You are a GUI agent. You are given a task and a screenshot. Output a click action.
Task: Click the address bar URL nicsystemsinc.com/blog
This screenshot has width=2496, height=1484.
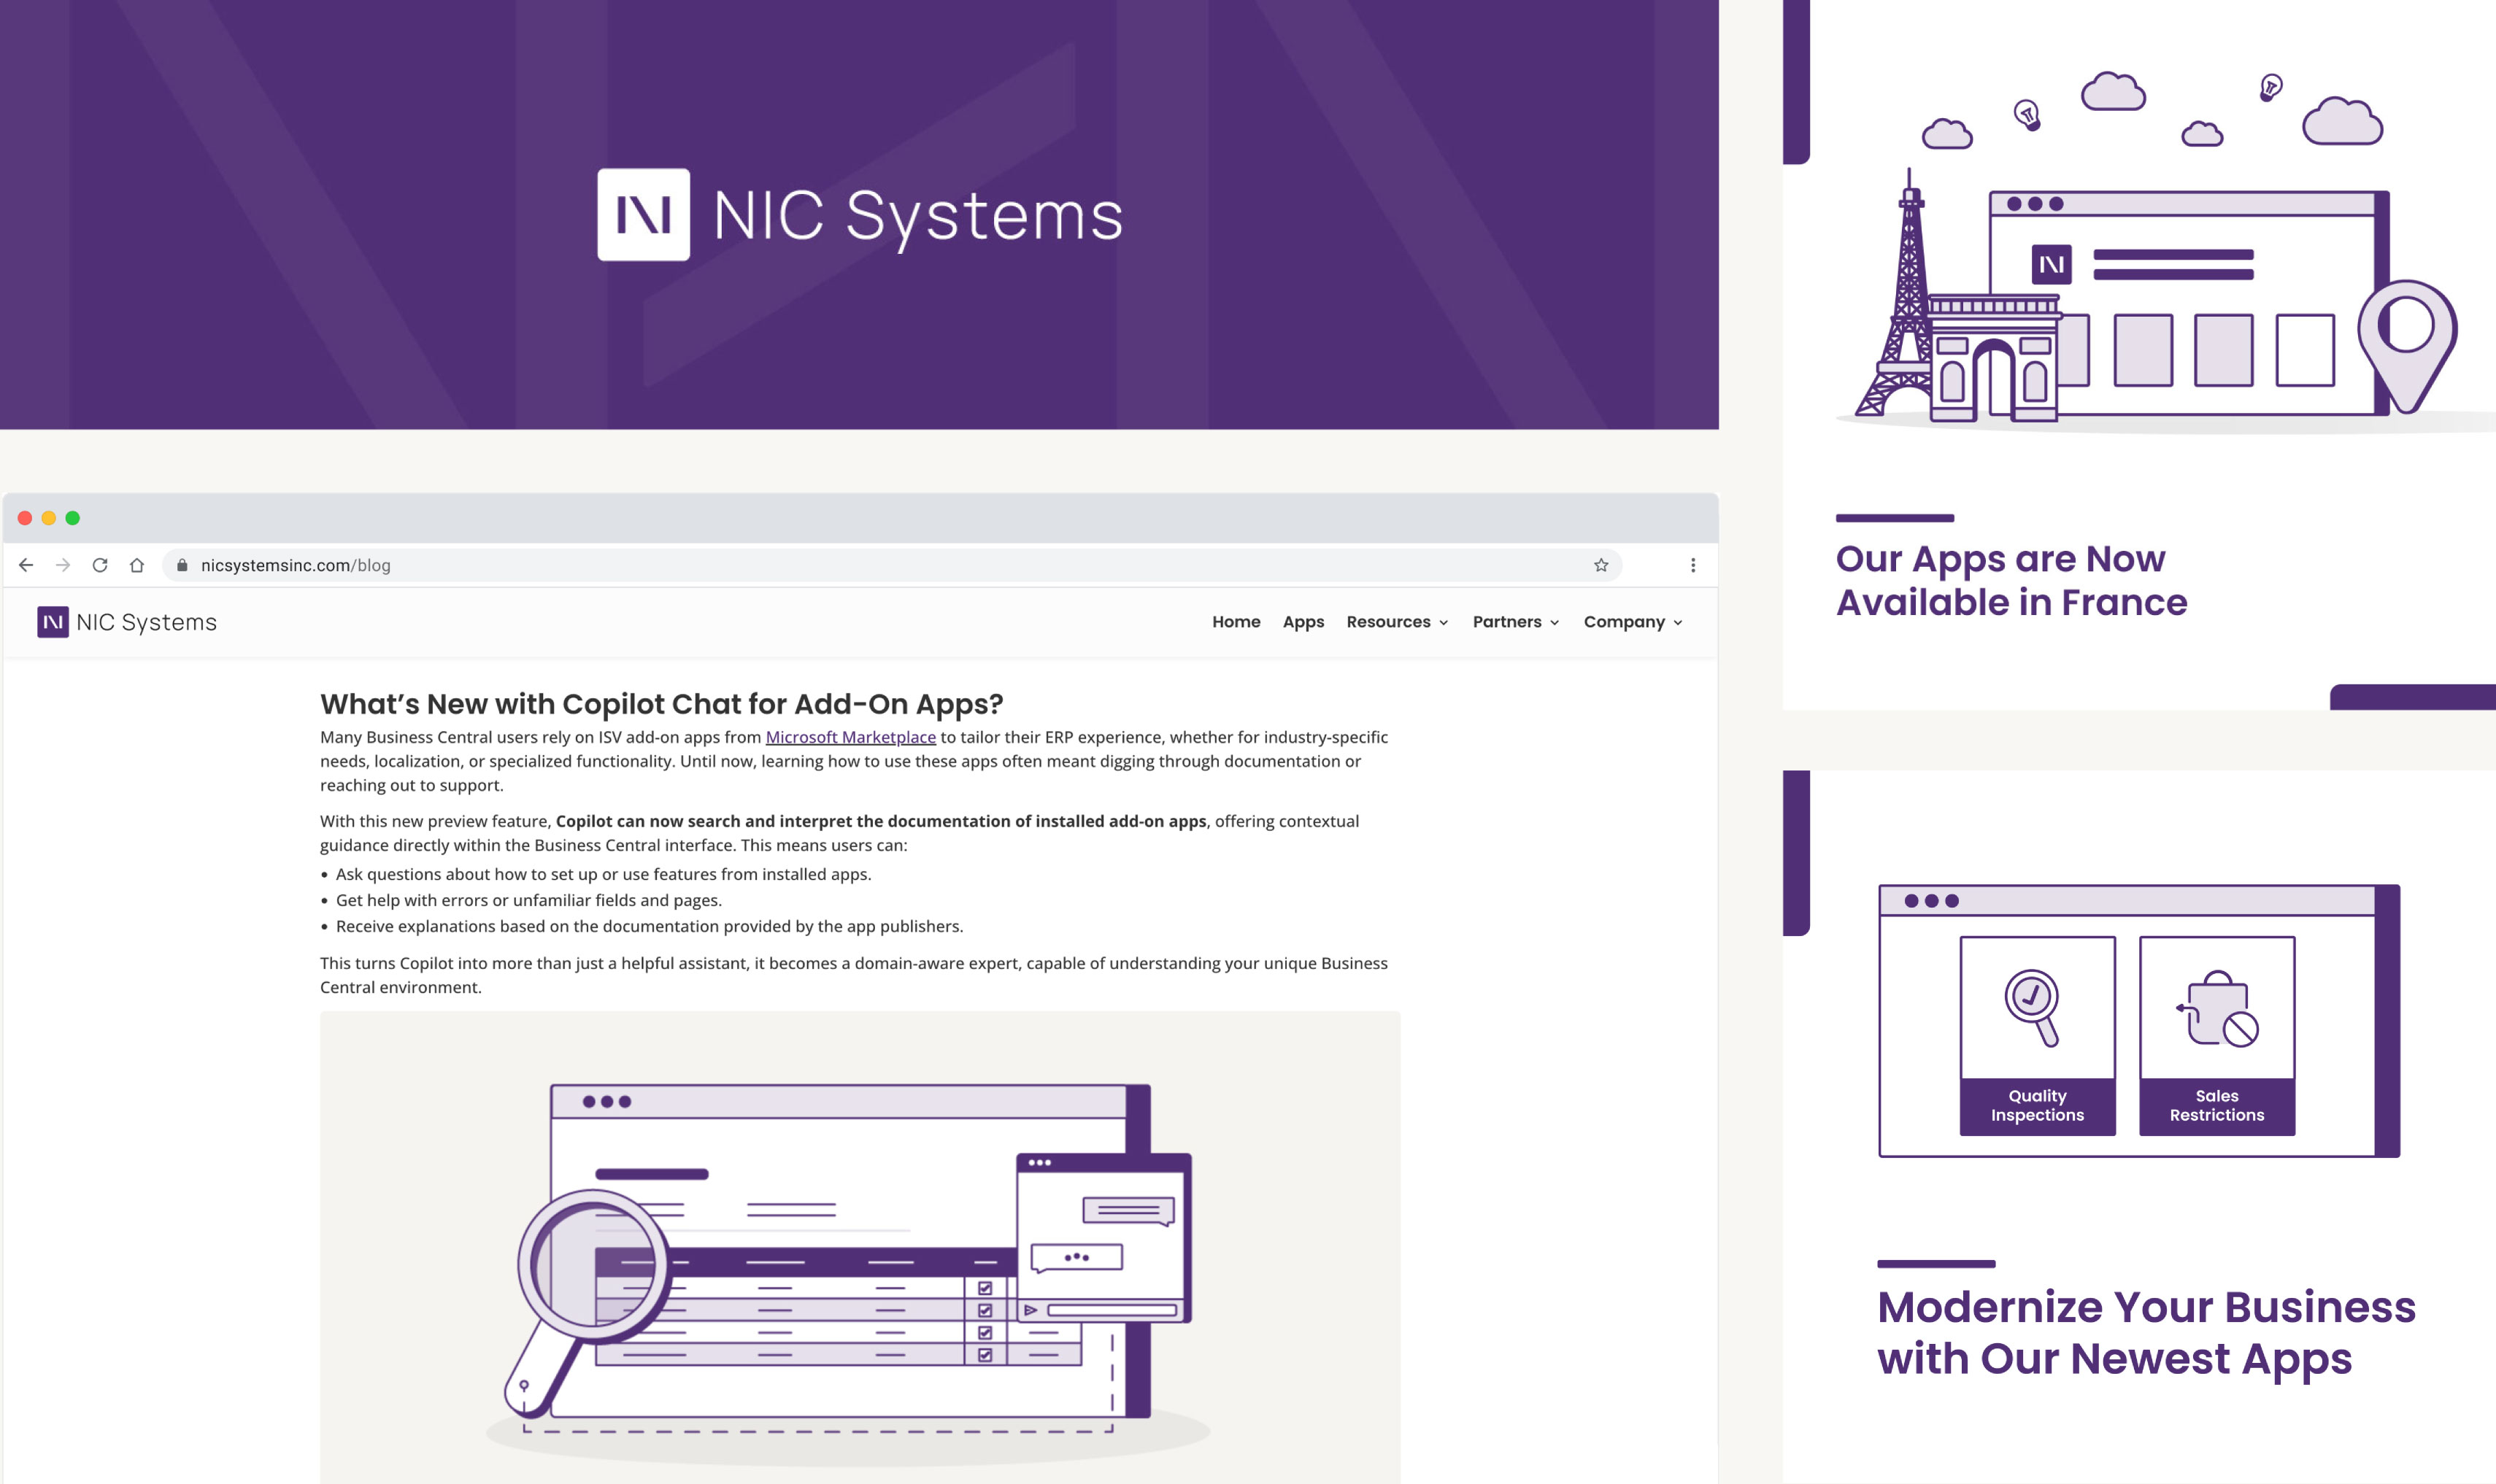[x=296, y=565]
